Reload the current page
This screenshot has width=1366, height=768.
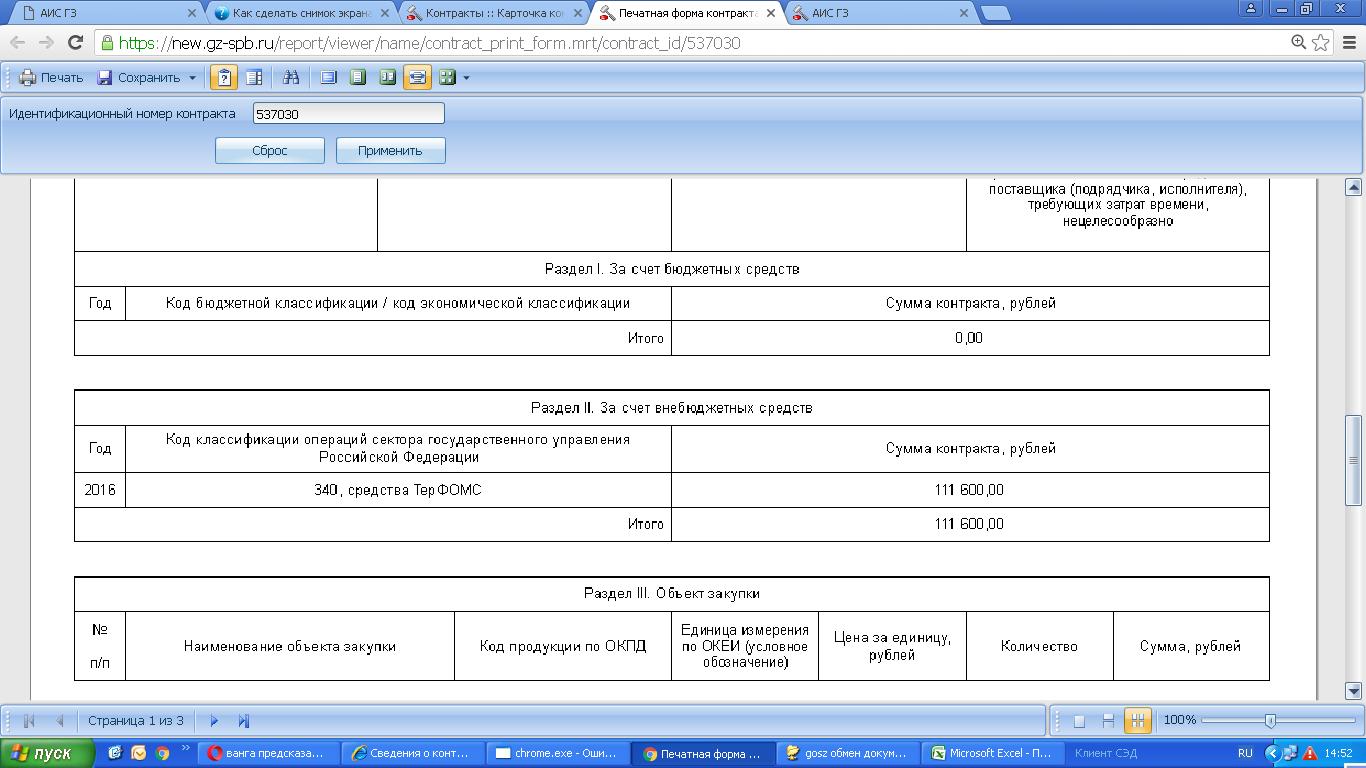75,42
